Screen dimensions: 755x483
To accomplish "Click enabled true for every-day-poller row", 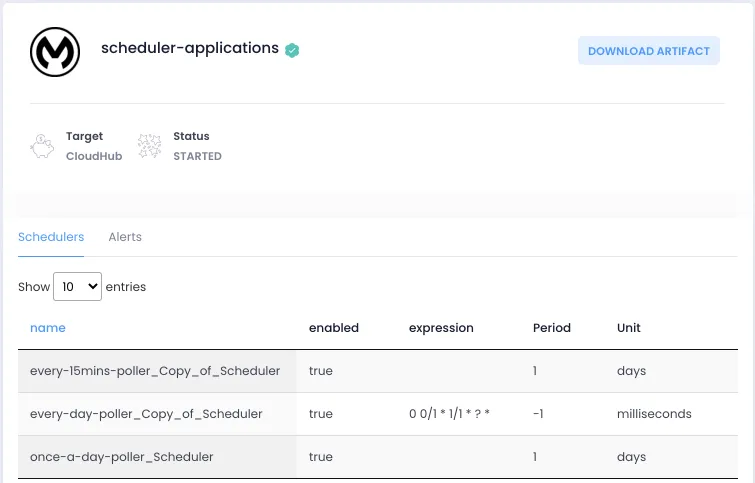I will (x=321, y=414).
